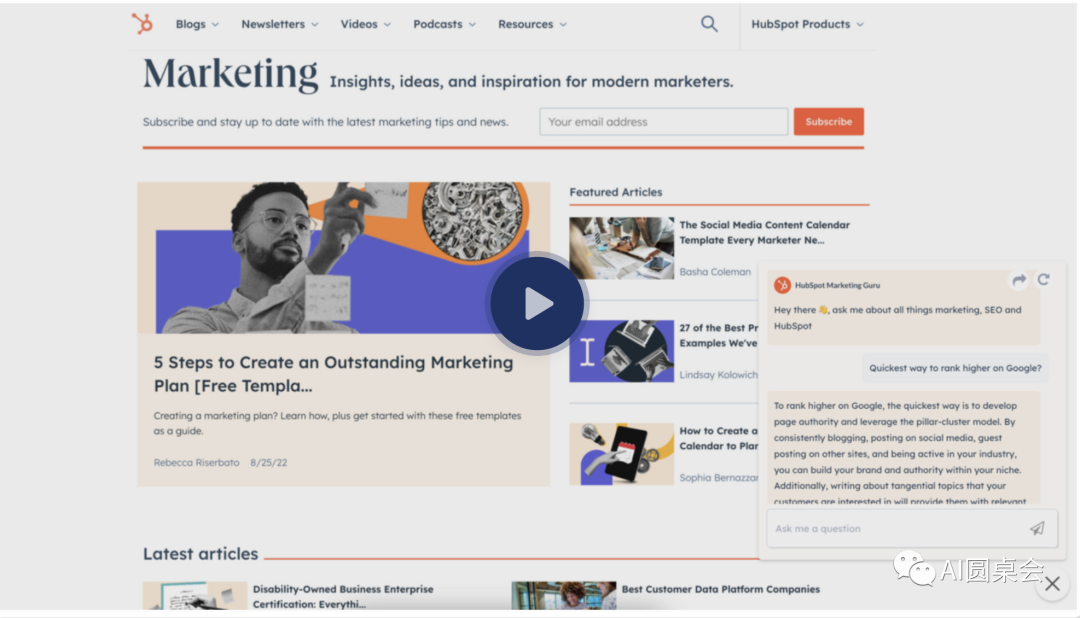Click the HubSpot sprocket logo
The image size is (1080, 618).
pyautogui.click(x=142, y=23)
